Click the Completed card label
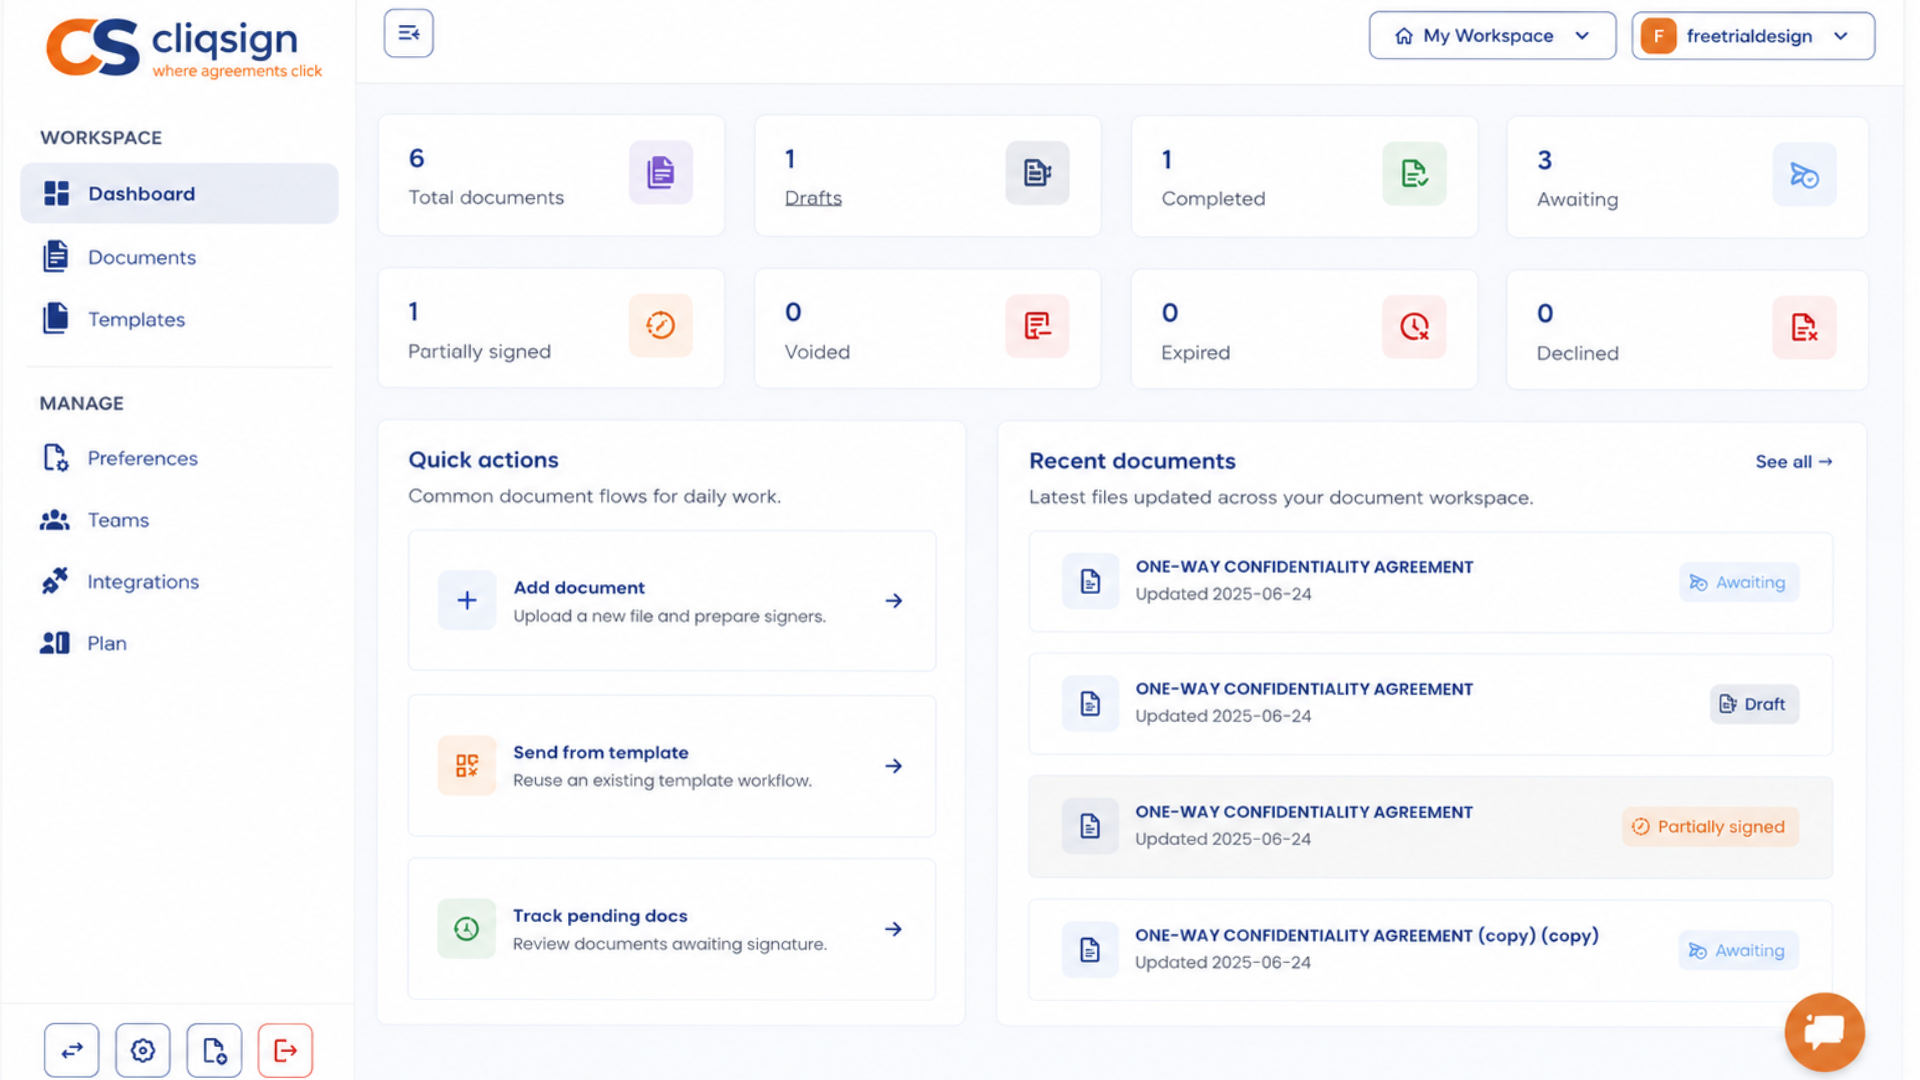1920x1080 pixels. point(1213,199)
